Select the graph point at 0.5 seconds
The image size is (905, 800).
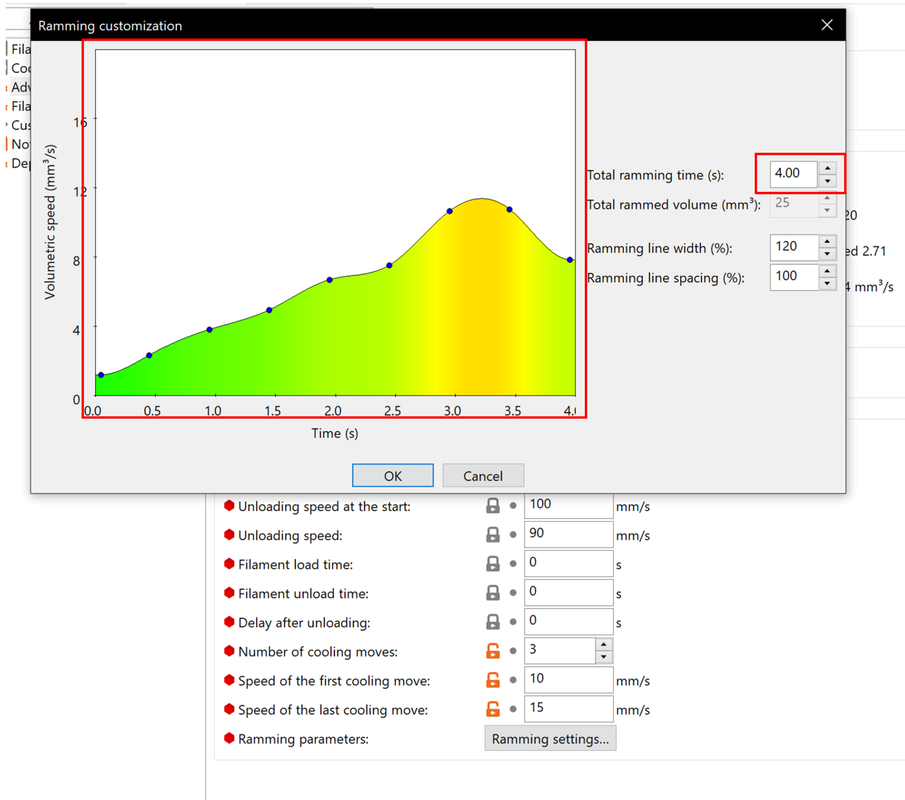click(149, 356)
